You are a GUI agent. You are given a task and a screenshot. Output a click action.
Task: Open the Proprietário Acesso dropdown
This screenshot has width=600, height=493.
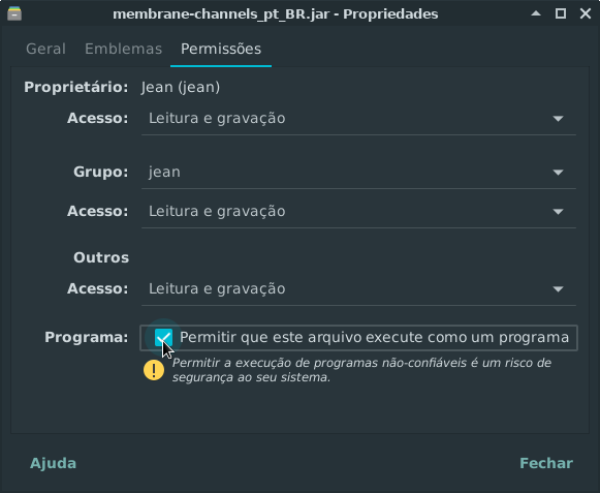[359, 118]
